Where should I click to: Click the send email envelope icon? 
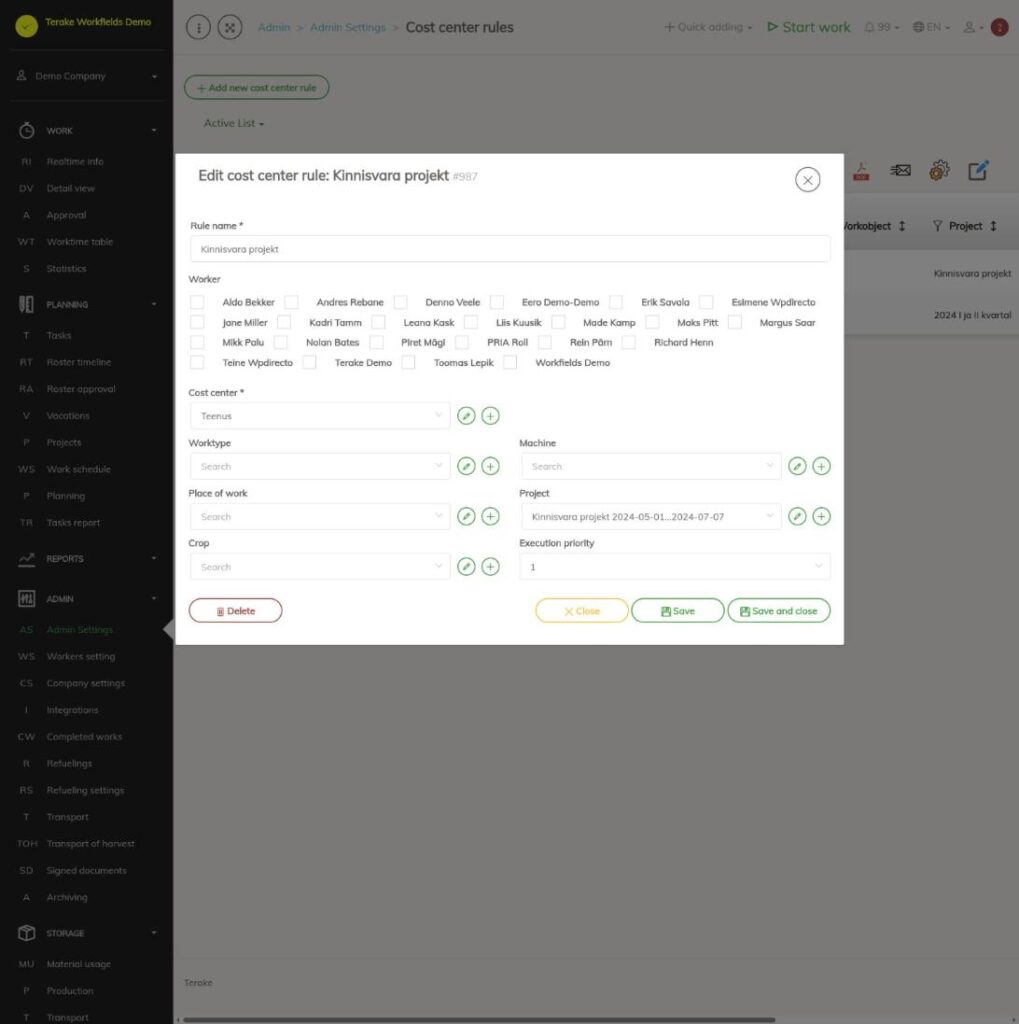(900, 170)
